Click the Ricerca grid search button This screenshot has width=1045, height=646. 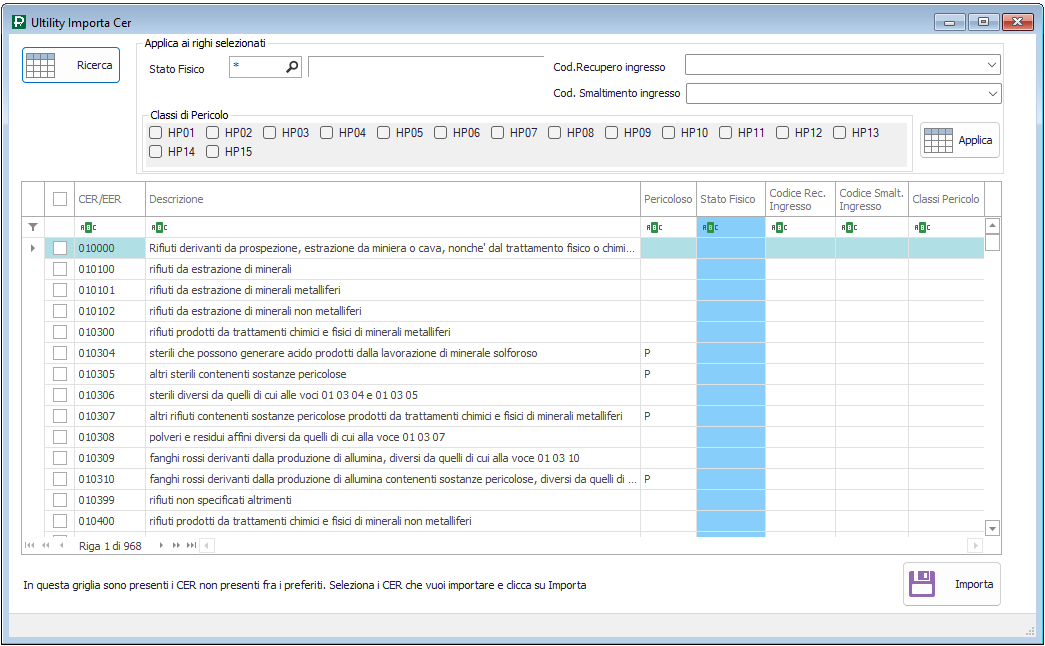(71, 65)
